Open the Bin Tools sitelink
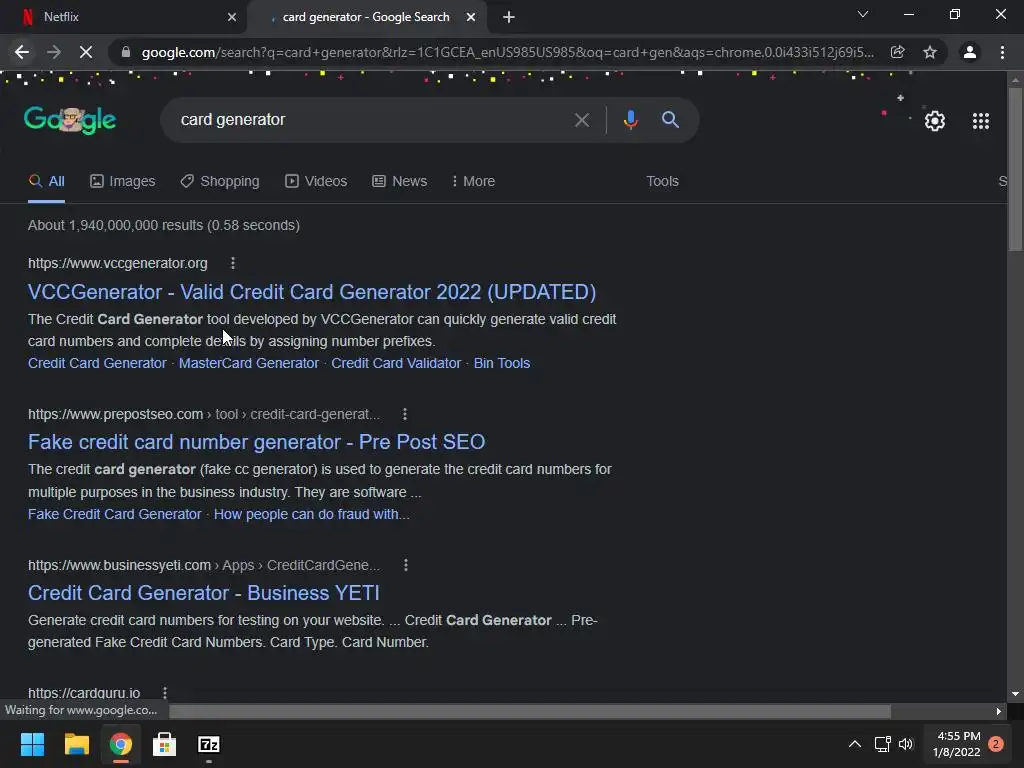Viewport: 1024px width, 768px height. (x=502, y=363)
